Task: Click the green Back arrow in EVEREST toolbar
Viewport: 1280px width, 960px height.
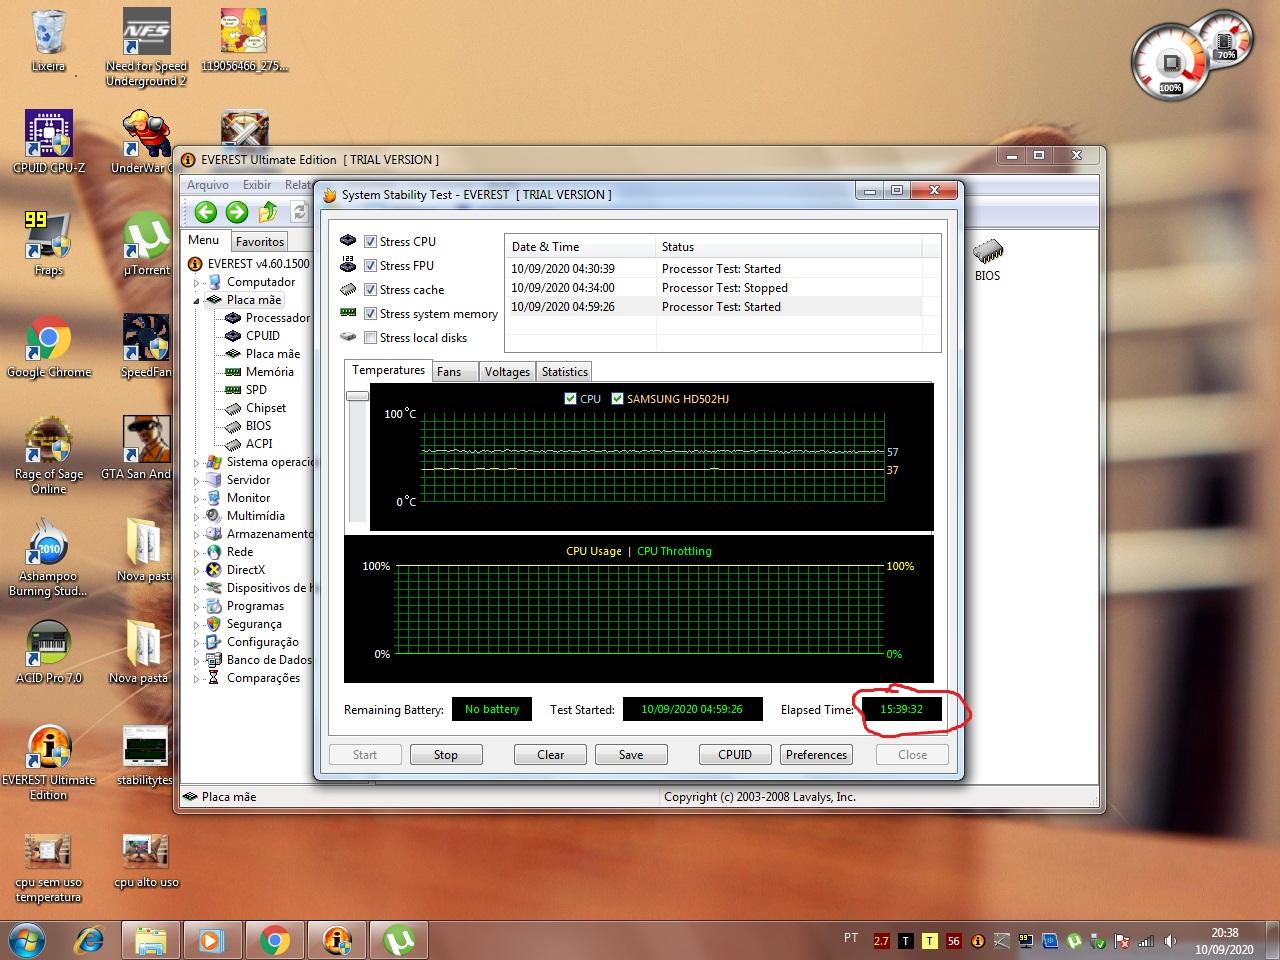Action: coord(206,211)
